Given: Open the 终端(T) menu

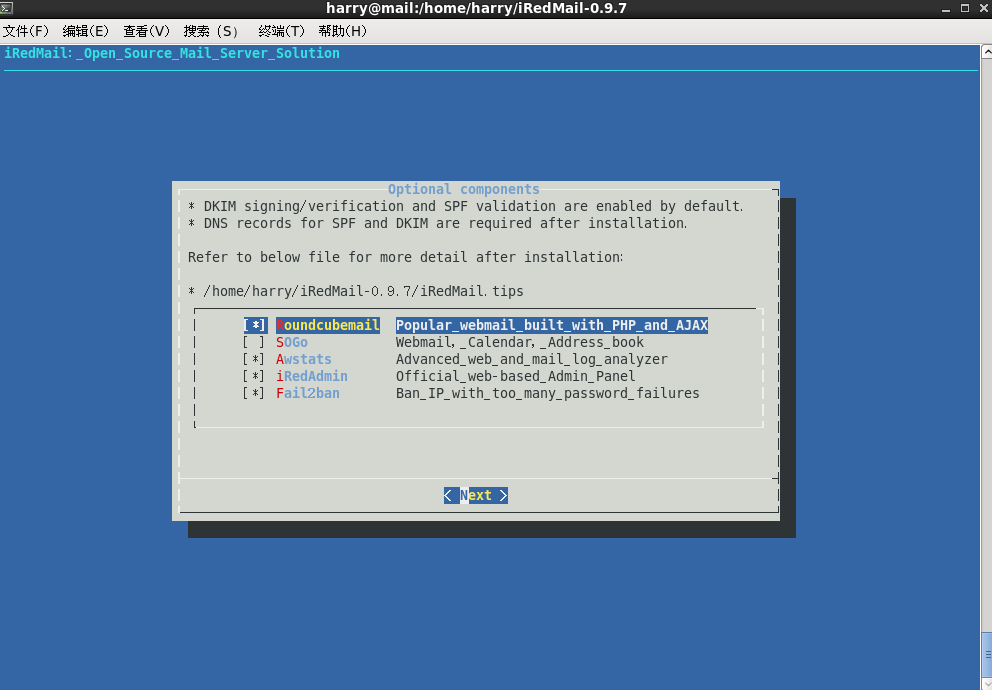Looking at the screenshot, I should click(x=282, y=31).
